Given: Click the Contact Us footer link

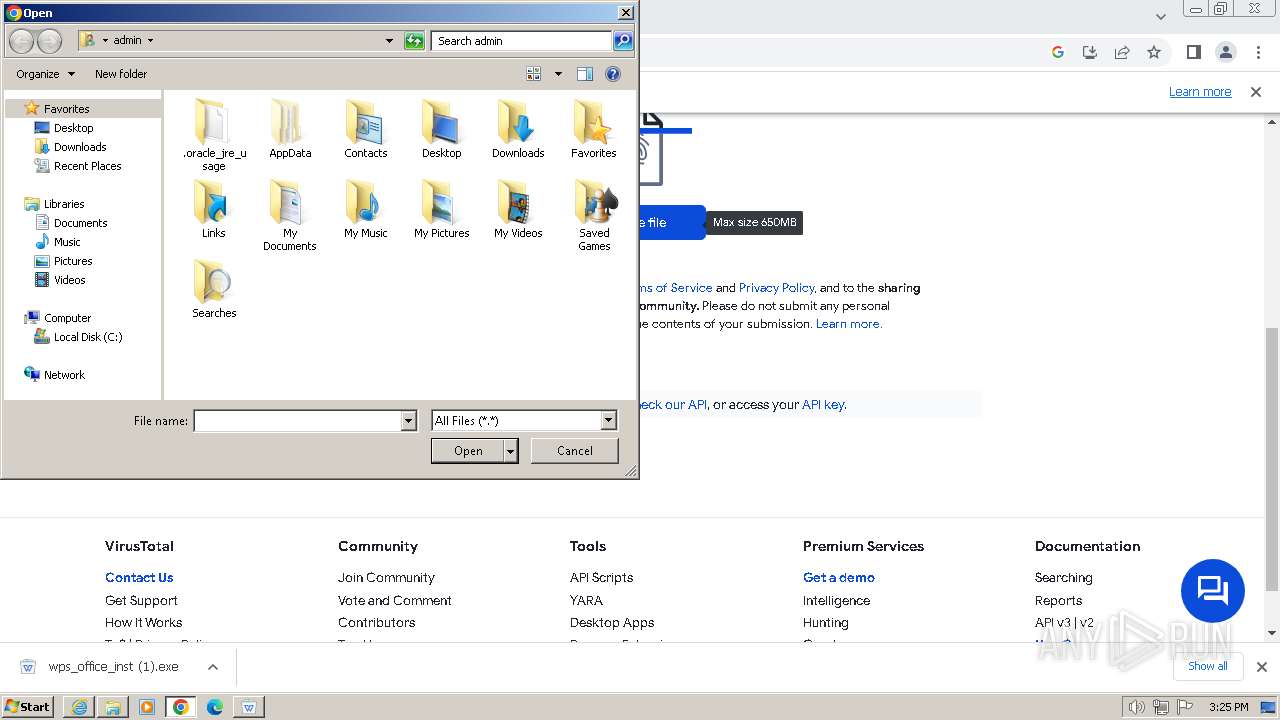Looking at the screenshot, I should tap(139, 578).
